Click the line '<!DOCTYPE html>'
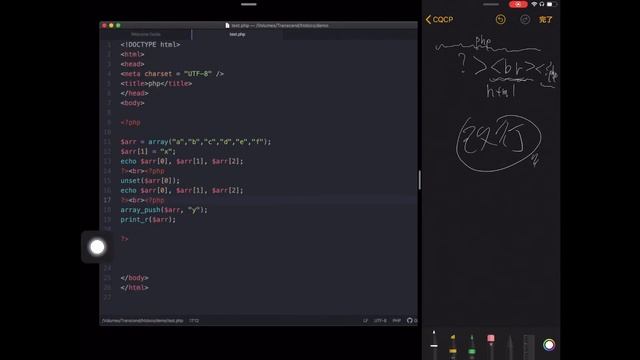Viewport: 640px width, 360px height. point(150,44)
